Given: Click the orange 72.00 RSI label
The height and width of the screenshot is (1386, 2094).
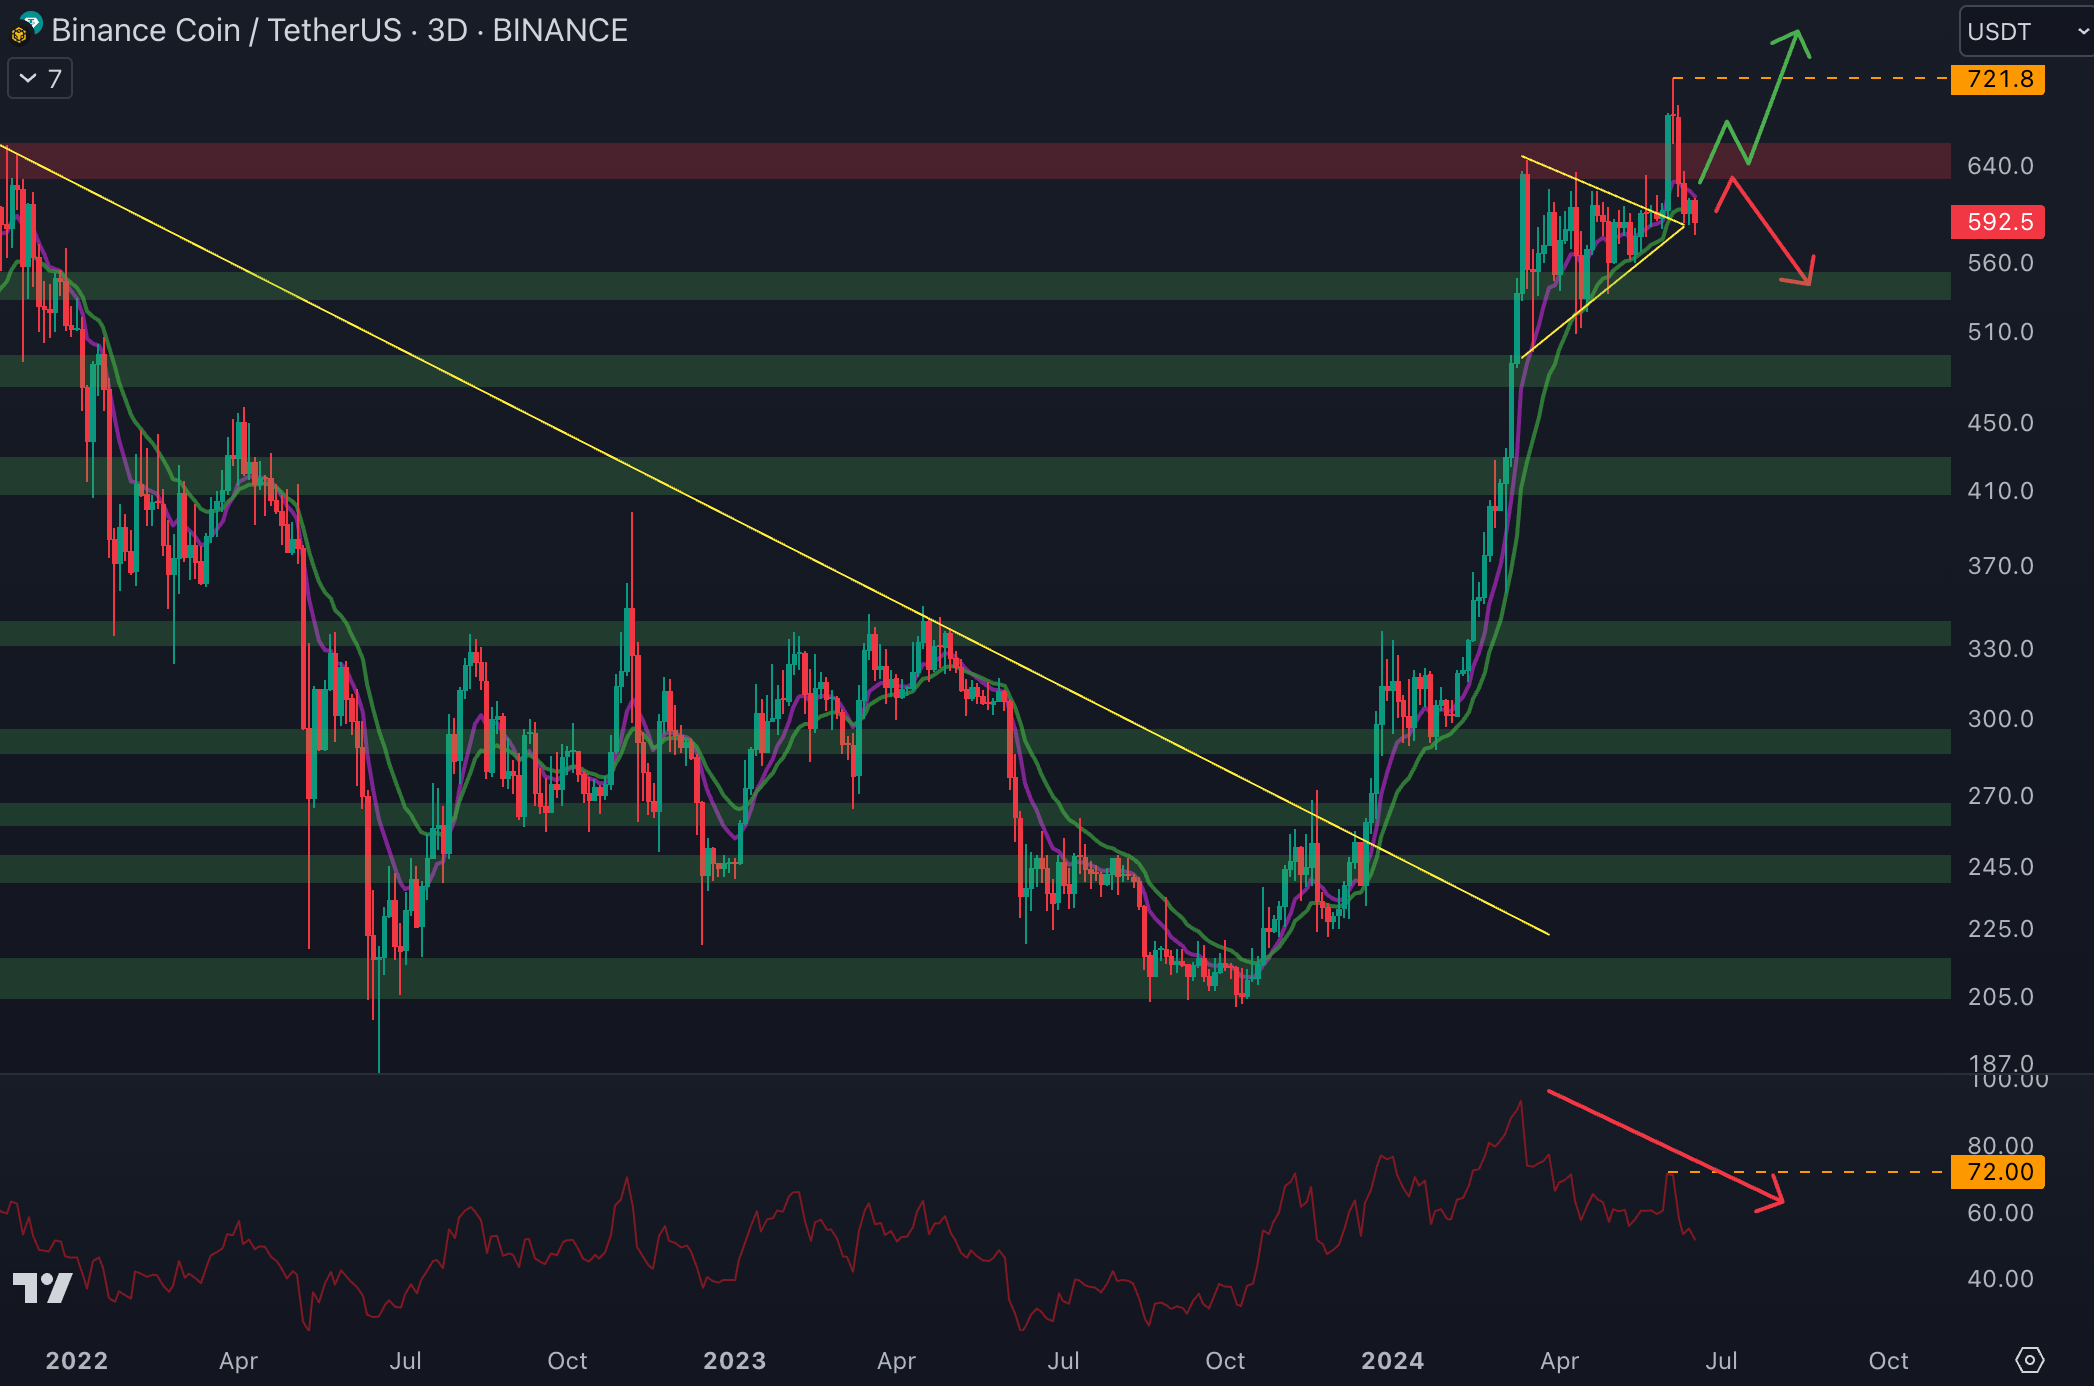Looking at the screenshot, I should [x=1998, y=1172].
